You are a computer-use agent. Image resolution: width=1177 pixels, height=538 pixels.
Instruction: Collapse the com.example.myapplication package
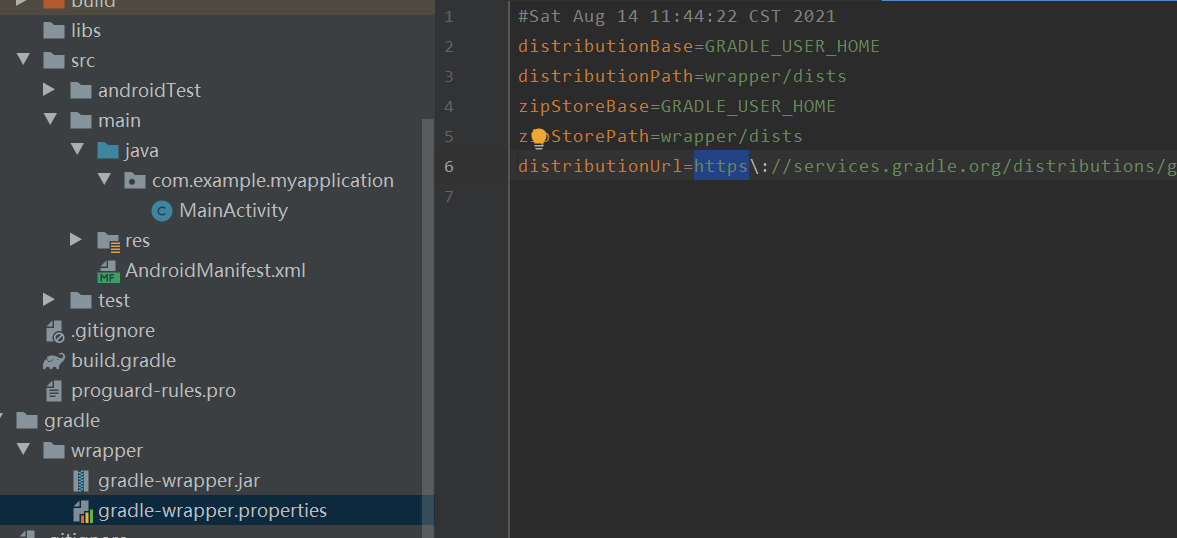[104, 181]
